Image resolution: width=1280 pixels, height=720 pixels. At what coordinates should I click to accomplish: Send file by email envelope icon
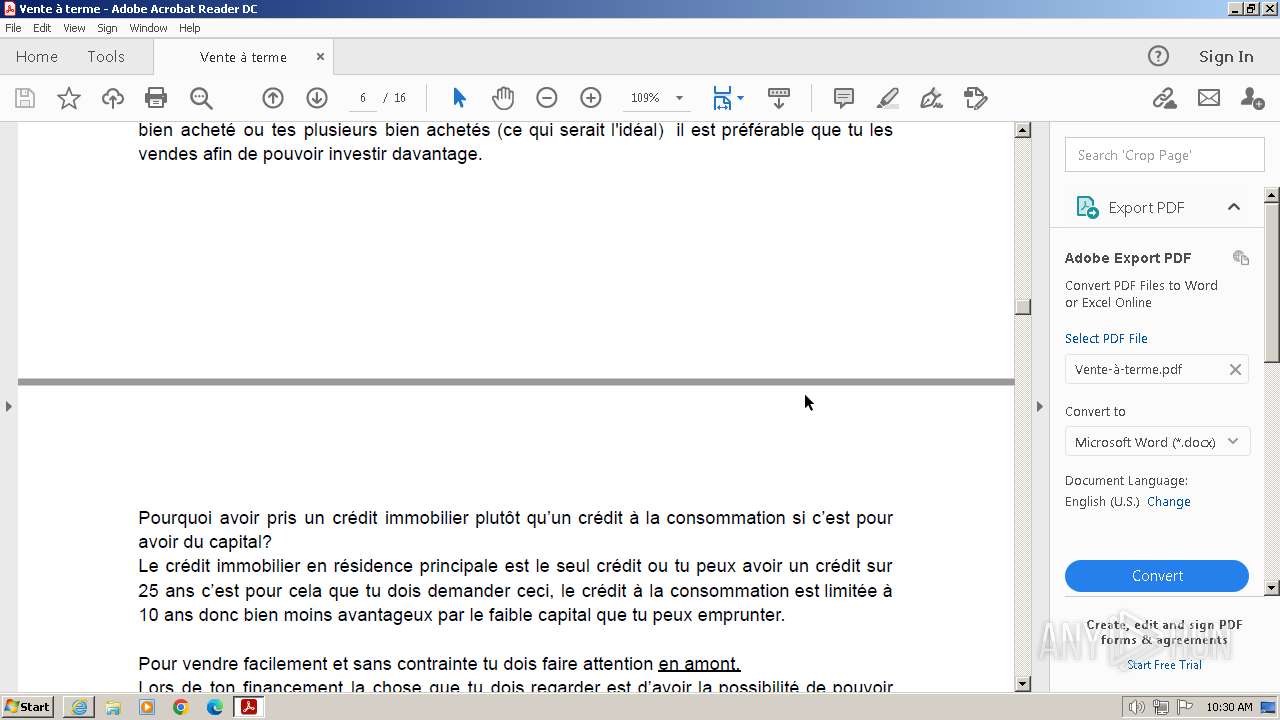pyautogui.click(x=1209, y=98)
